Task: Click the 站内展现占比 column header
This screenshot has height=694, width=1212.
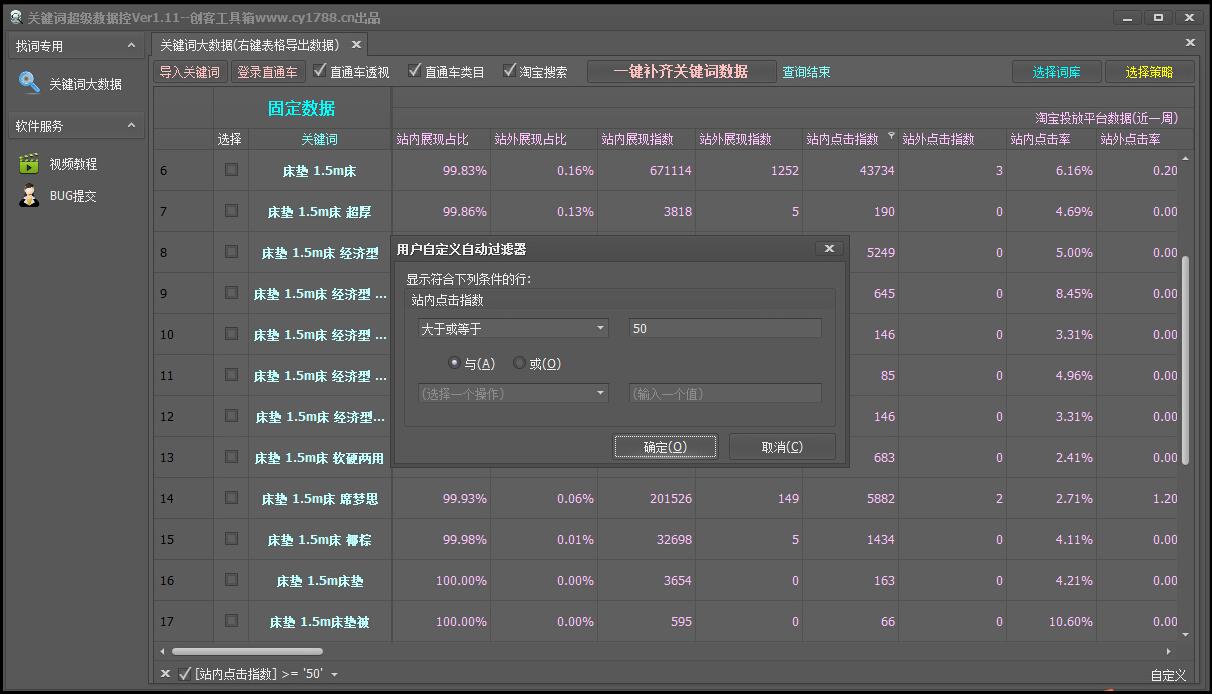Action: (441, 139)
